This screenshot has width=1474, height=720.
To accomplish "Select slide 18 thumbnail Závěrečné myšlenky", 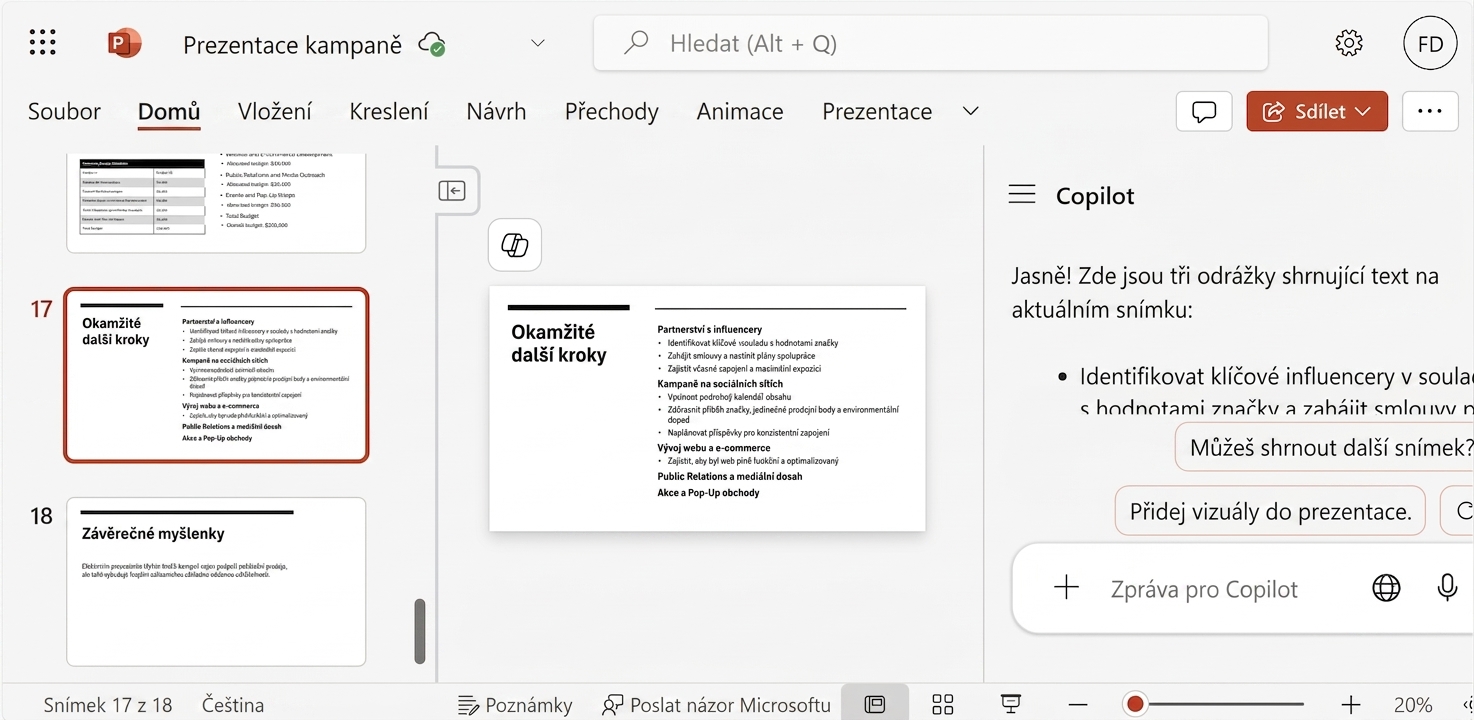I will tap(216, 582).
